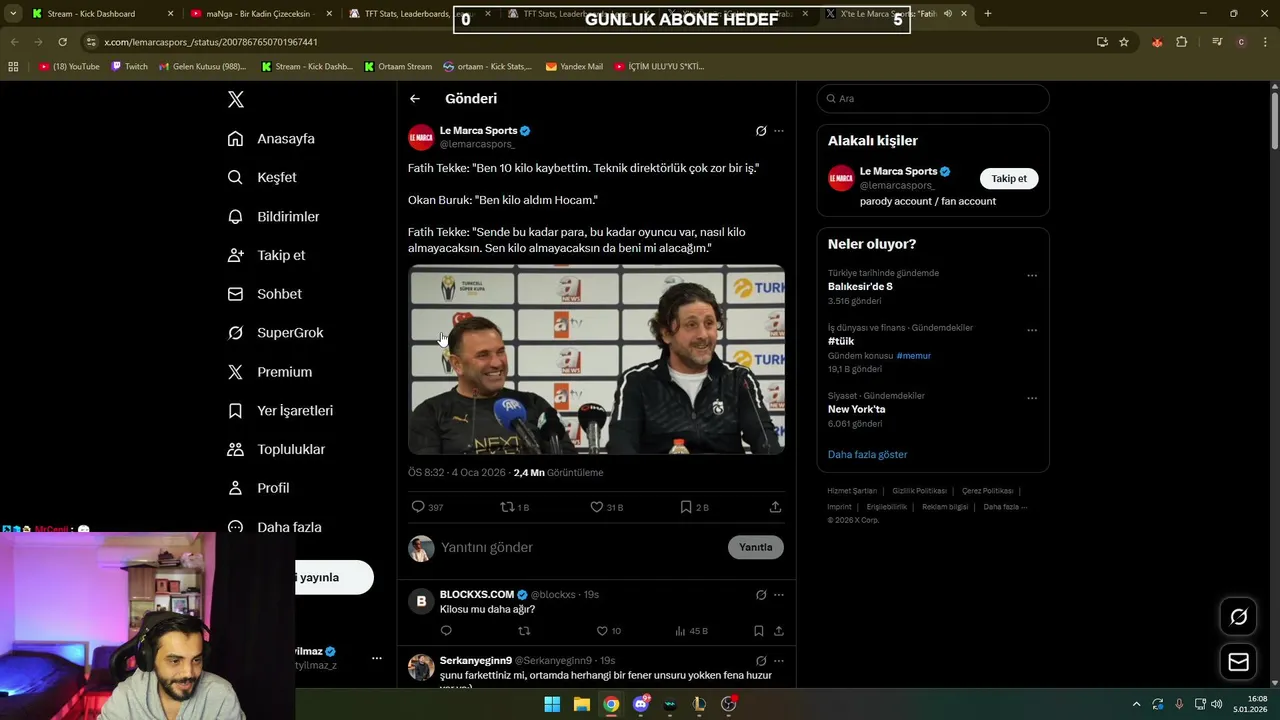Open the #tüik trending topic
The image size is (1280, 720).
tap(841, 341)
